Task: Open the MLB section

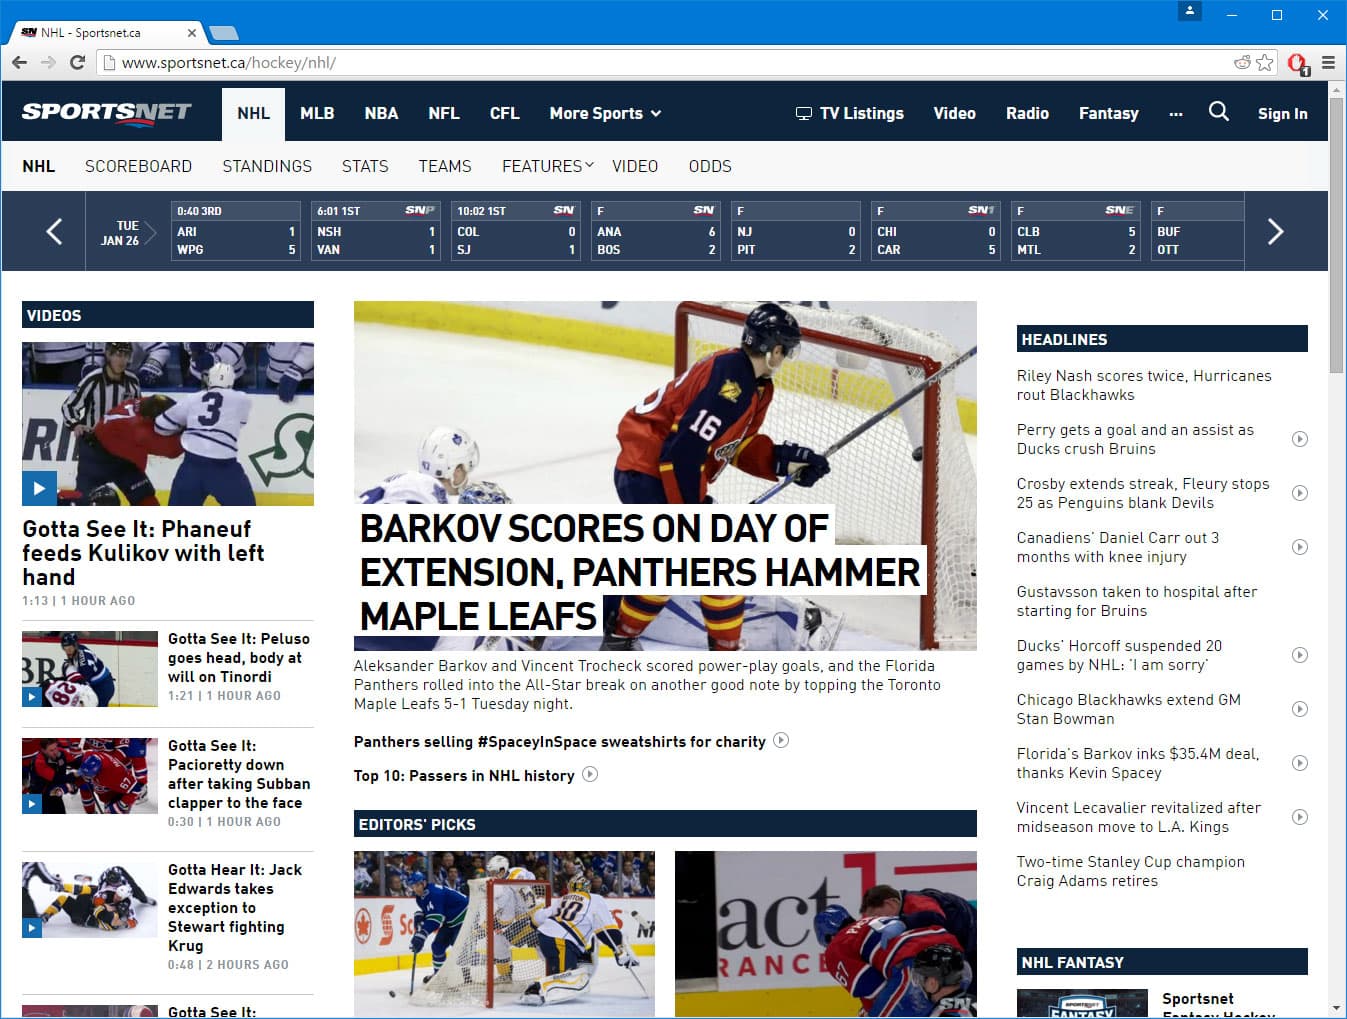Action: click(317, 113)
